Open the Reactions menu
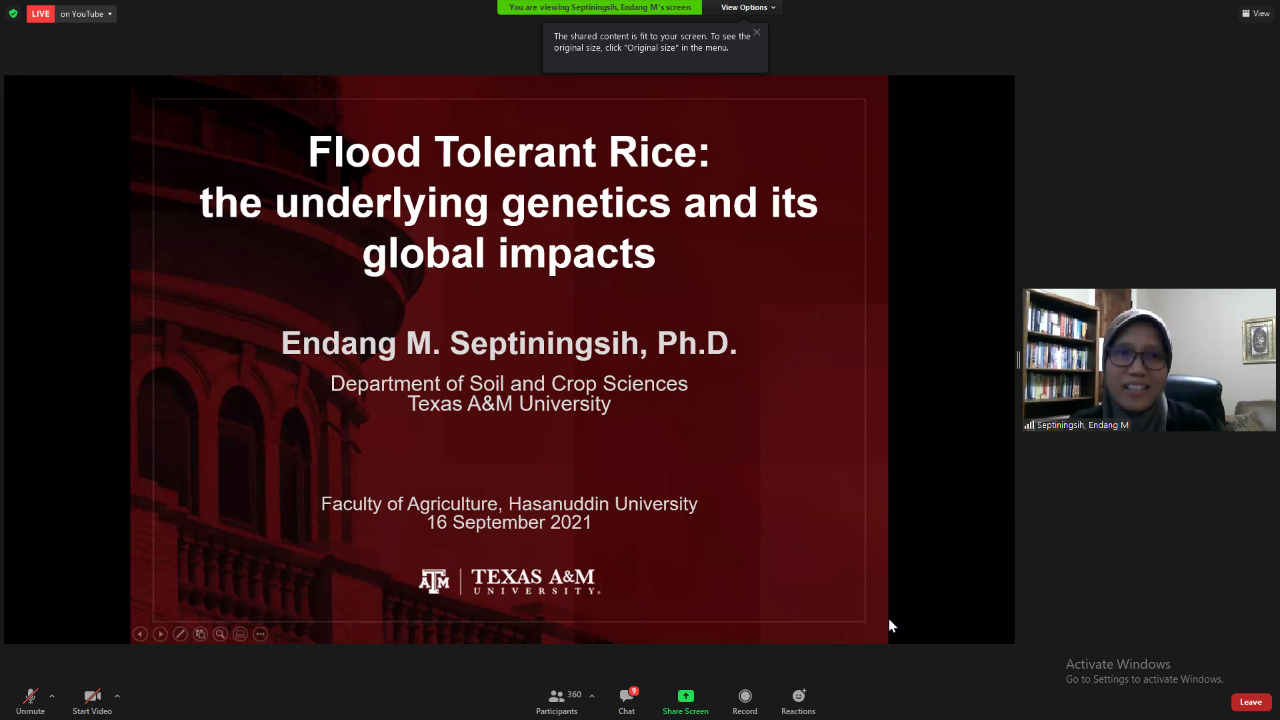This screenshot has width=1280, height=720. coord(798,701)
